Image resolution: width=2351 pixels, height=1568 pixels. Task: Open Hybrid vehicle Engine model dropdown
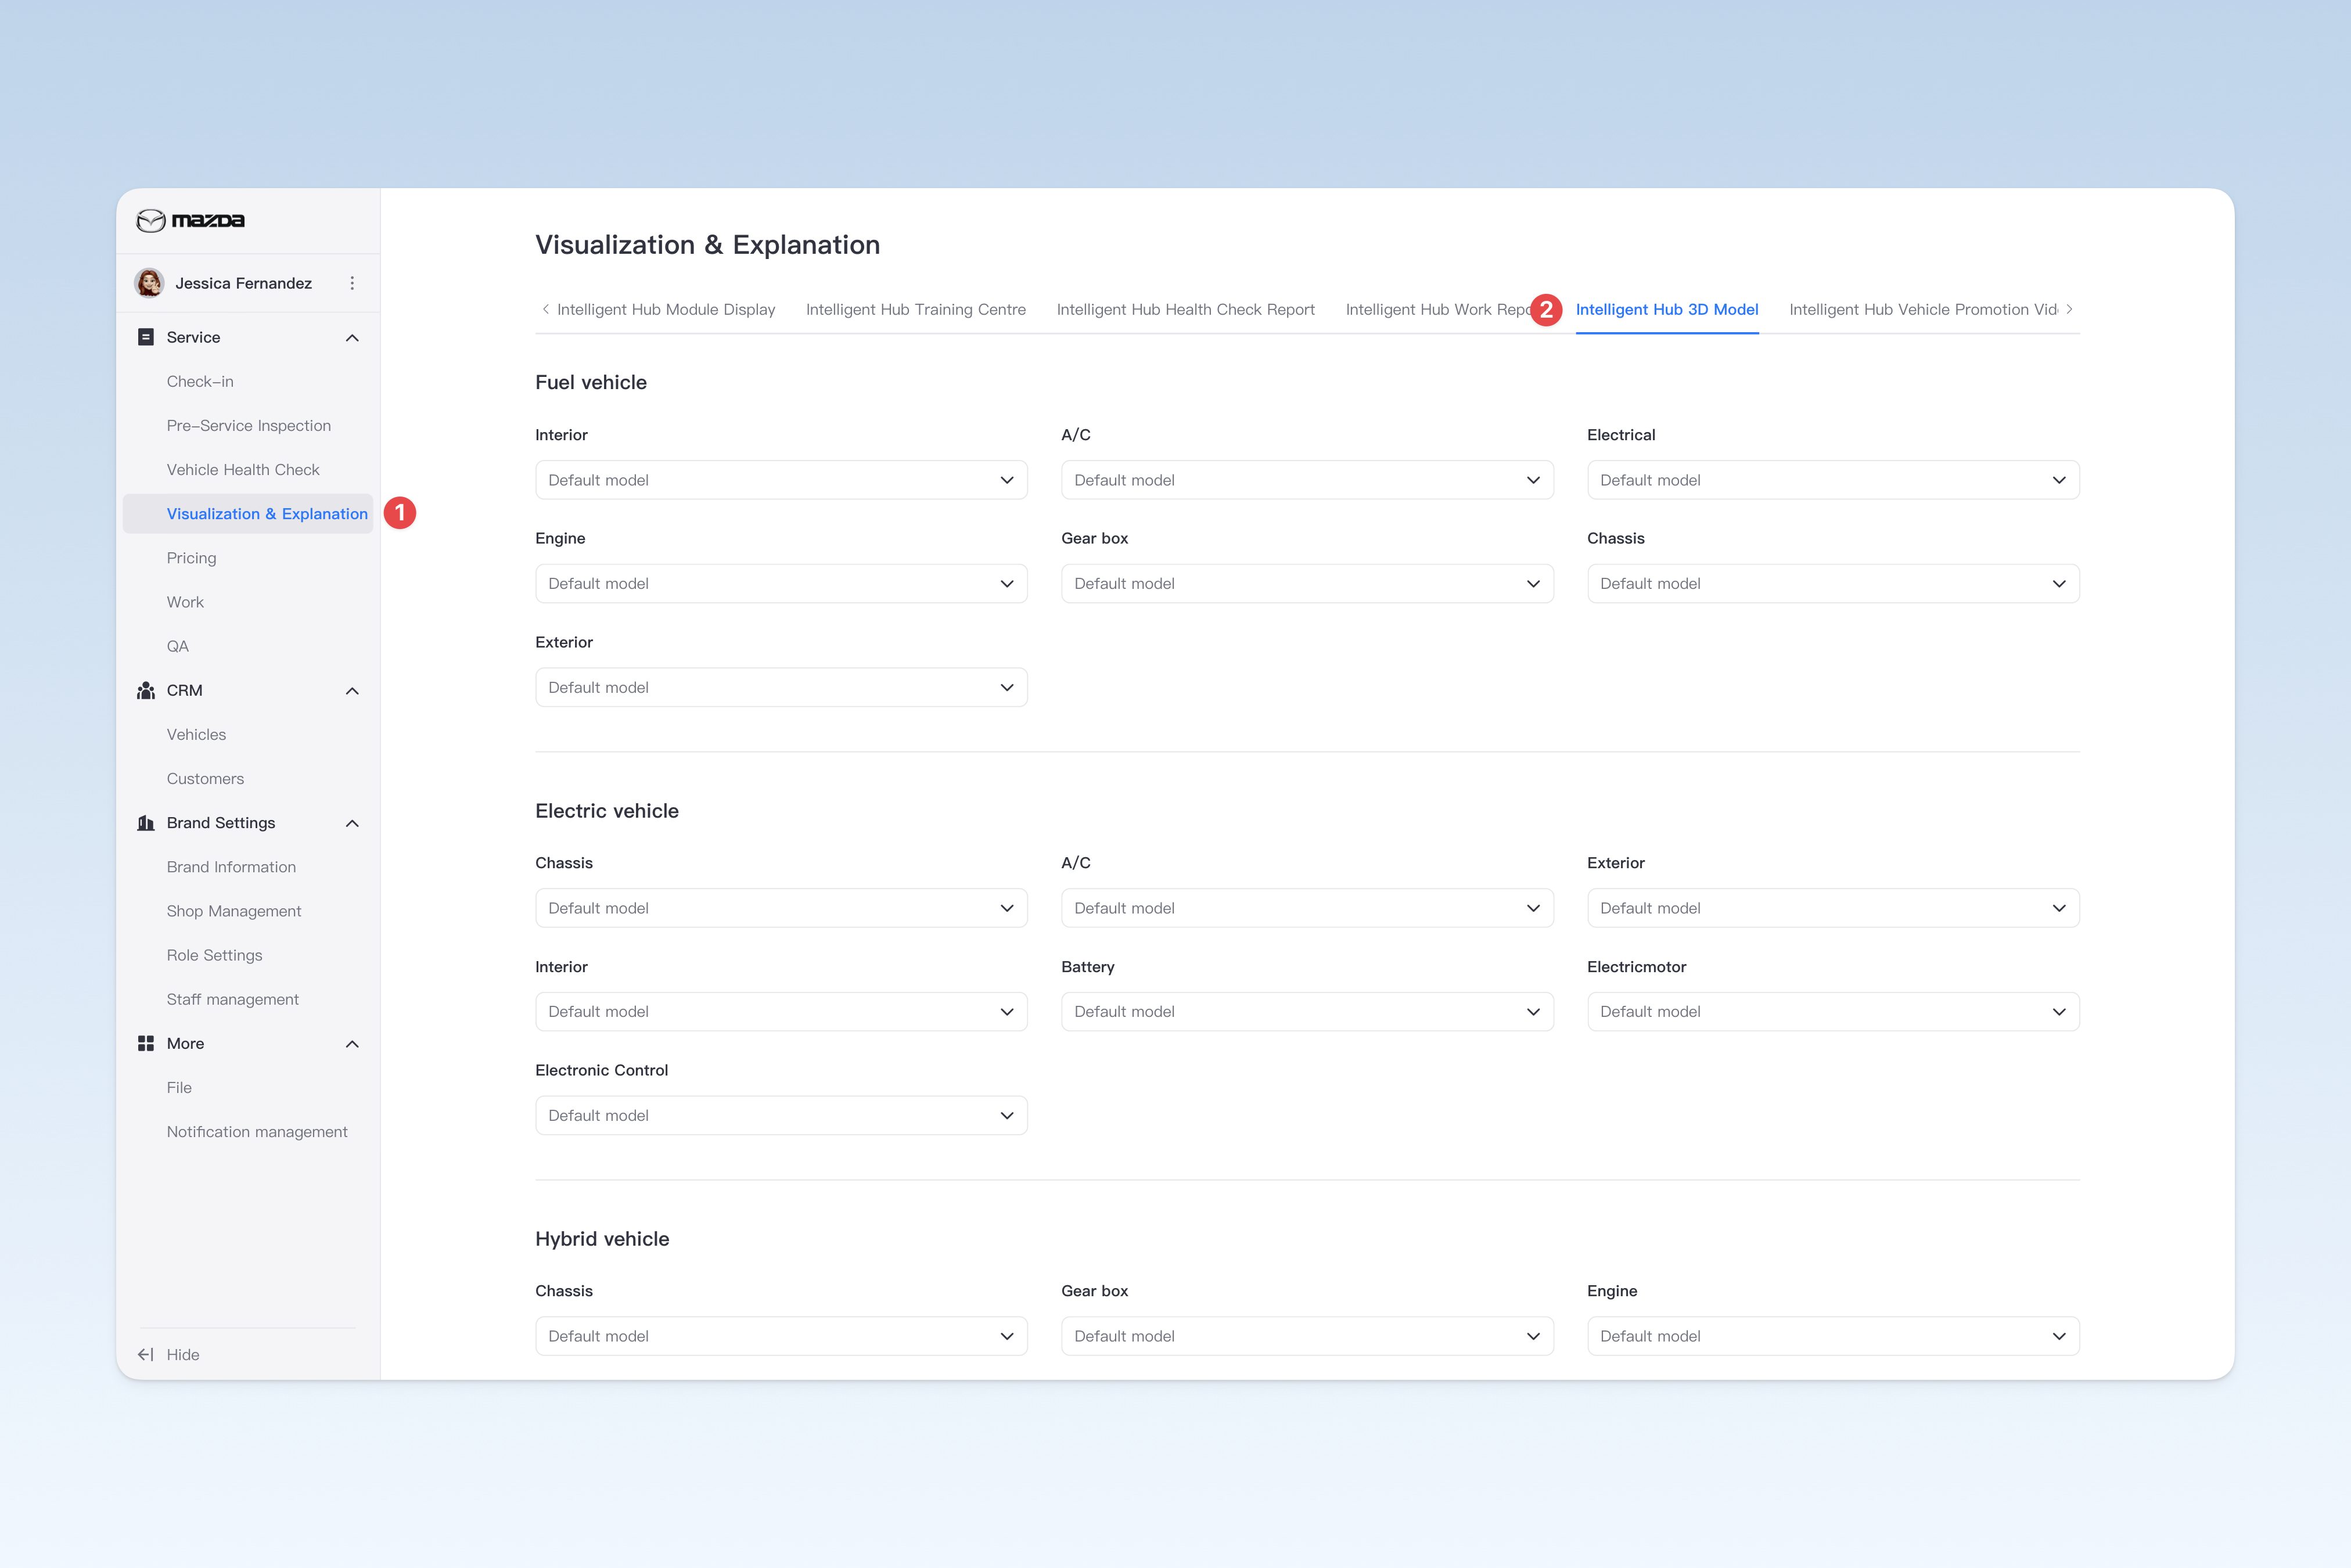pos(1833,1336)
